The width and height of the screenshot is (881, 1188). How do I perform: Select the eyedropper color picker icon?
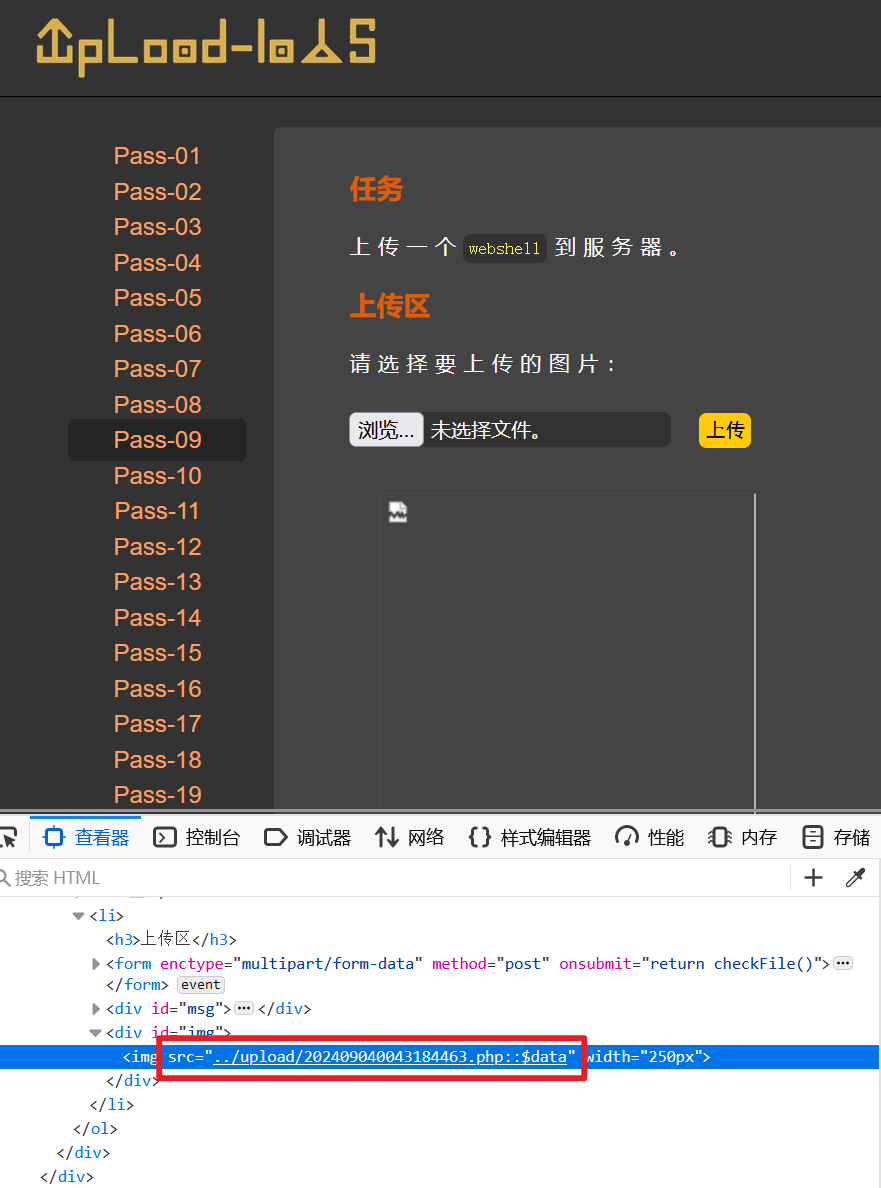855,877
